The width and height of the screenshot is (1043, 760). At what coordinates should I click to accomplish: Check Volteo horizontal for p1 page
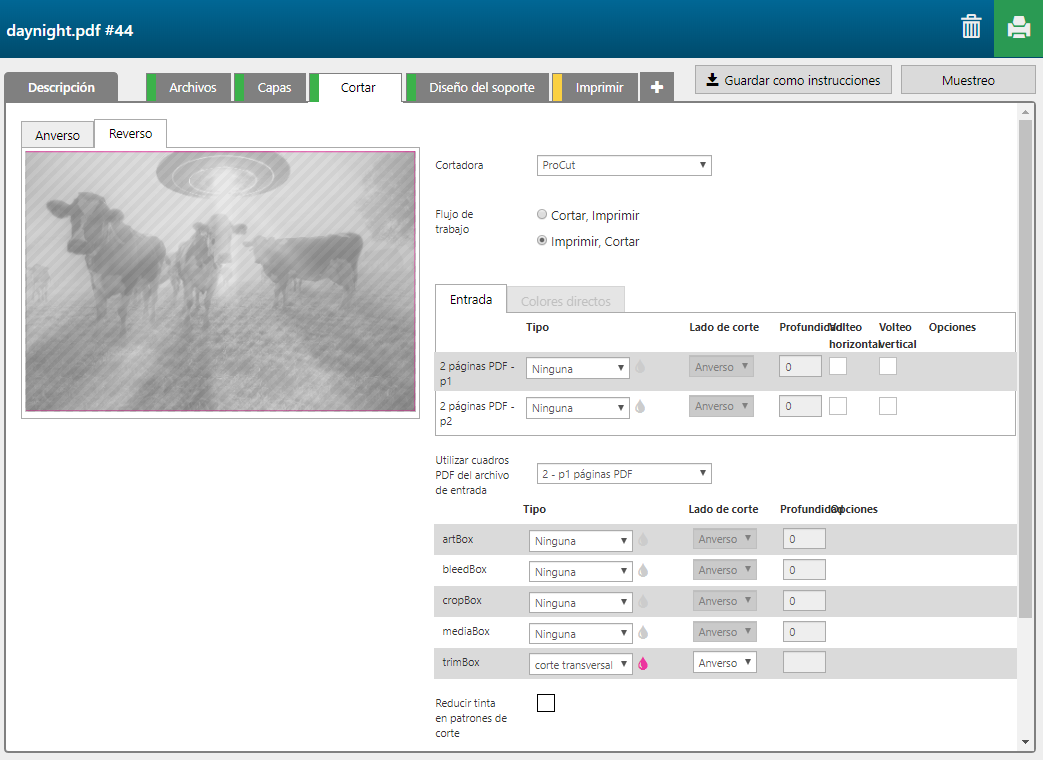[x=838, y=366]
